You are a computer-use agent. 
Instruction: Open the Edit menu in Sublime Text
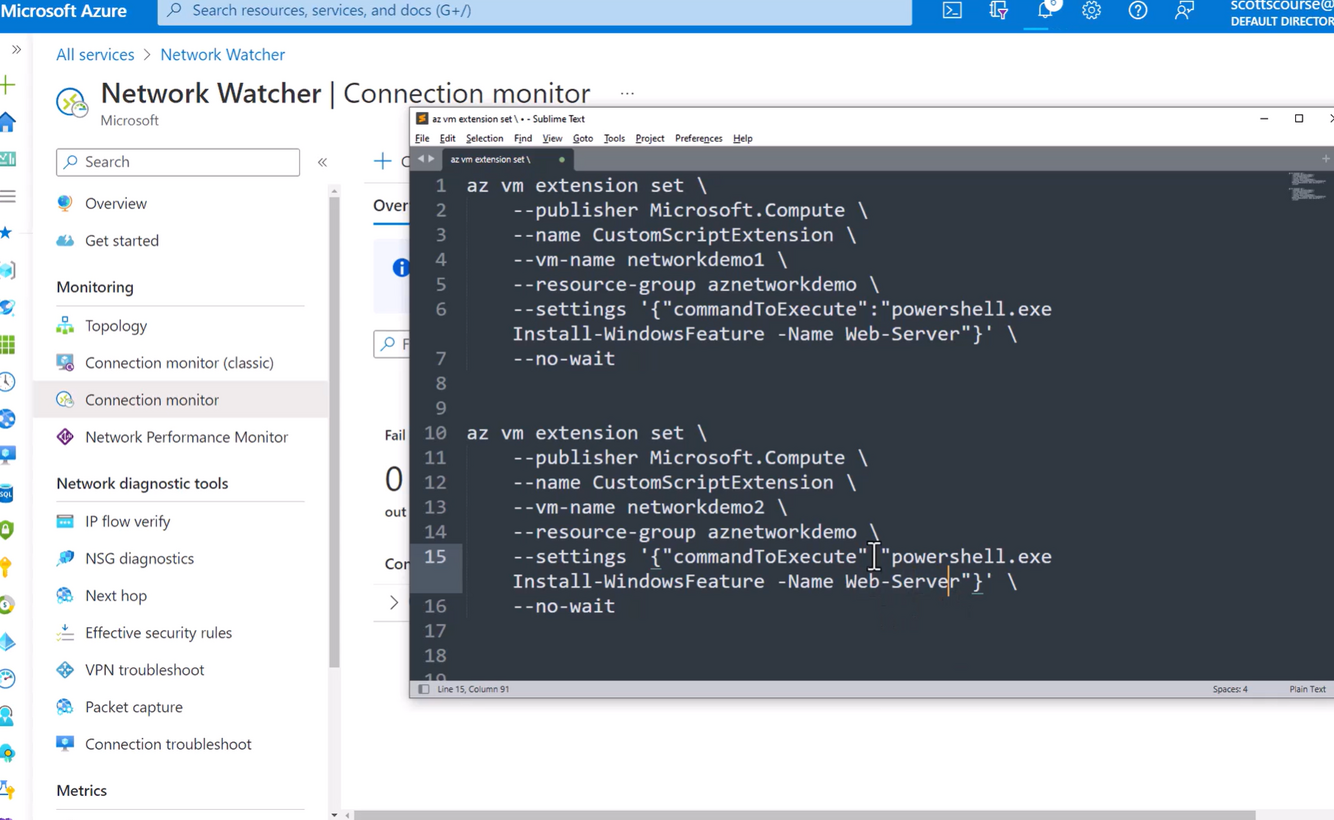coord(447,138)
